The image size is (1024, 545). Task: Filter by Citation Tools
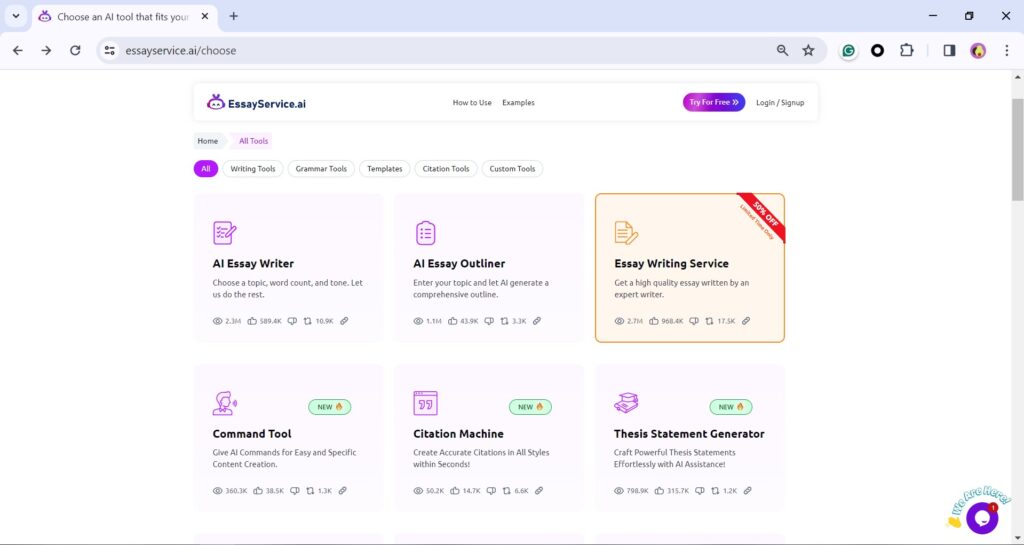click(x=446, y=168)
